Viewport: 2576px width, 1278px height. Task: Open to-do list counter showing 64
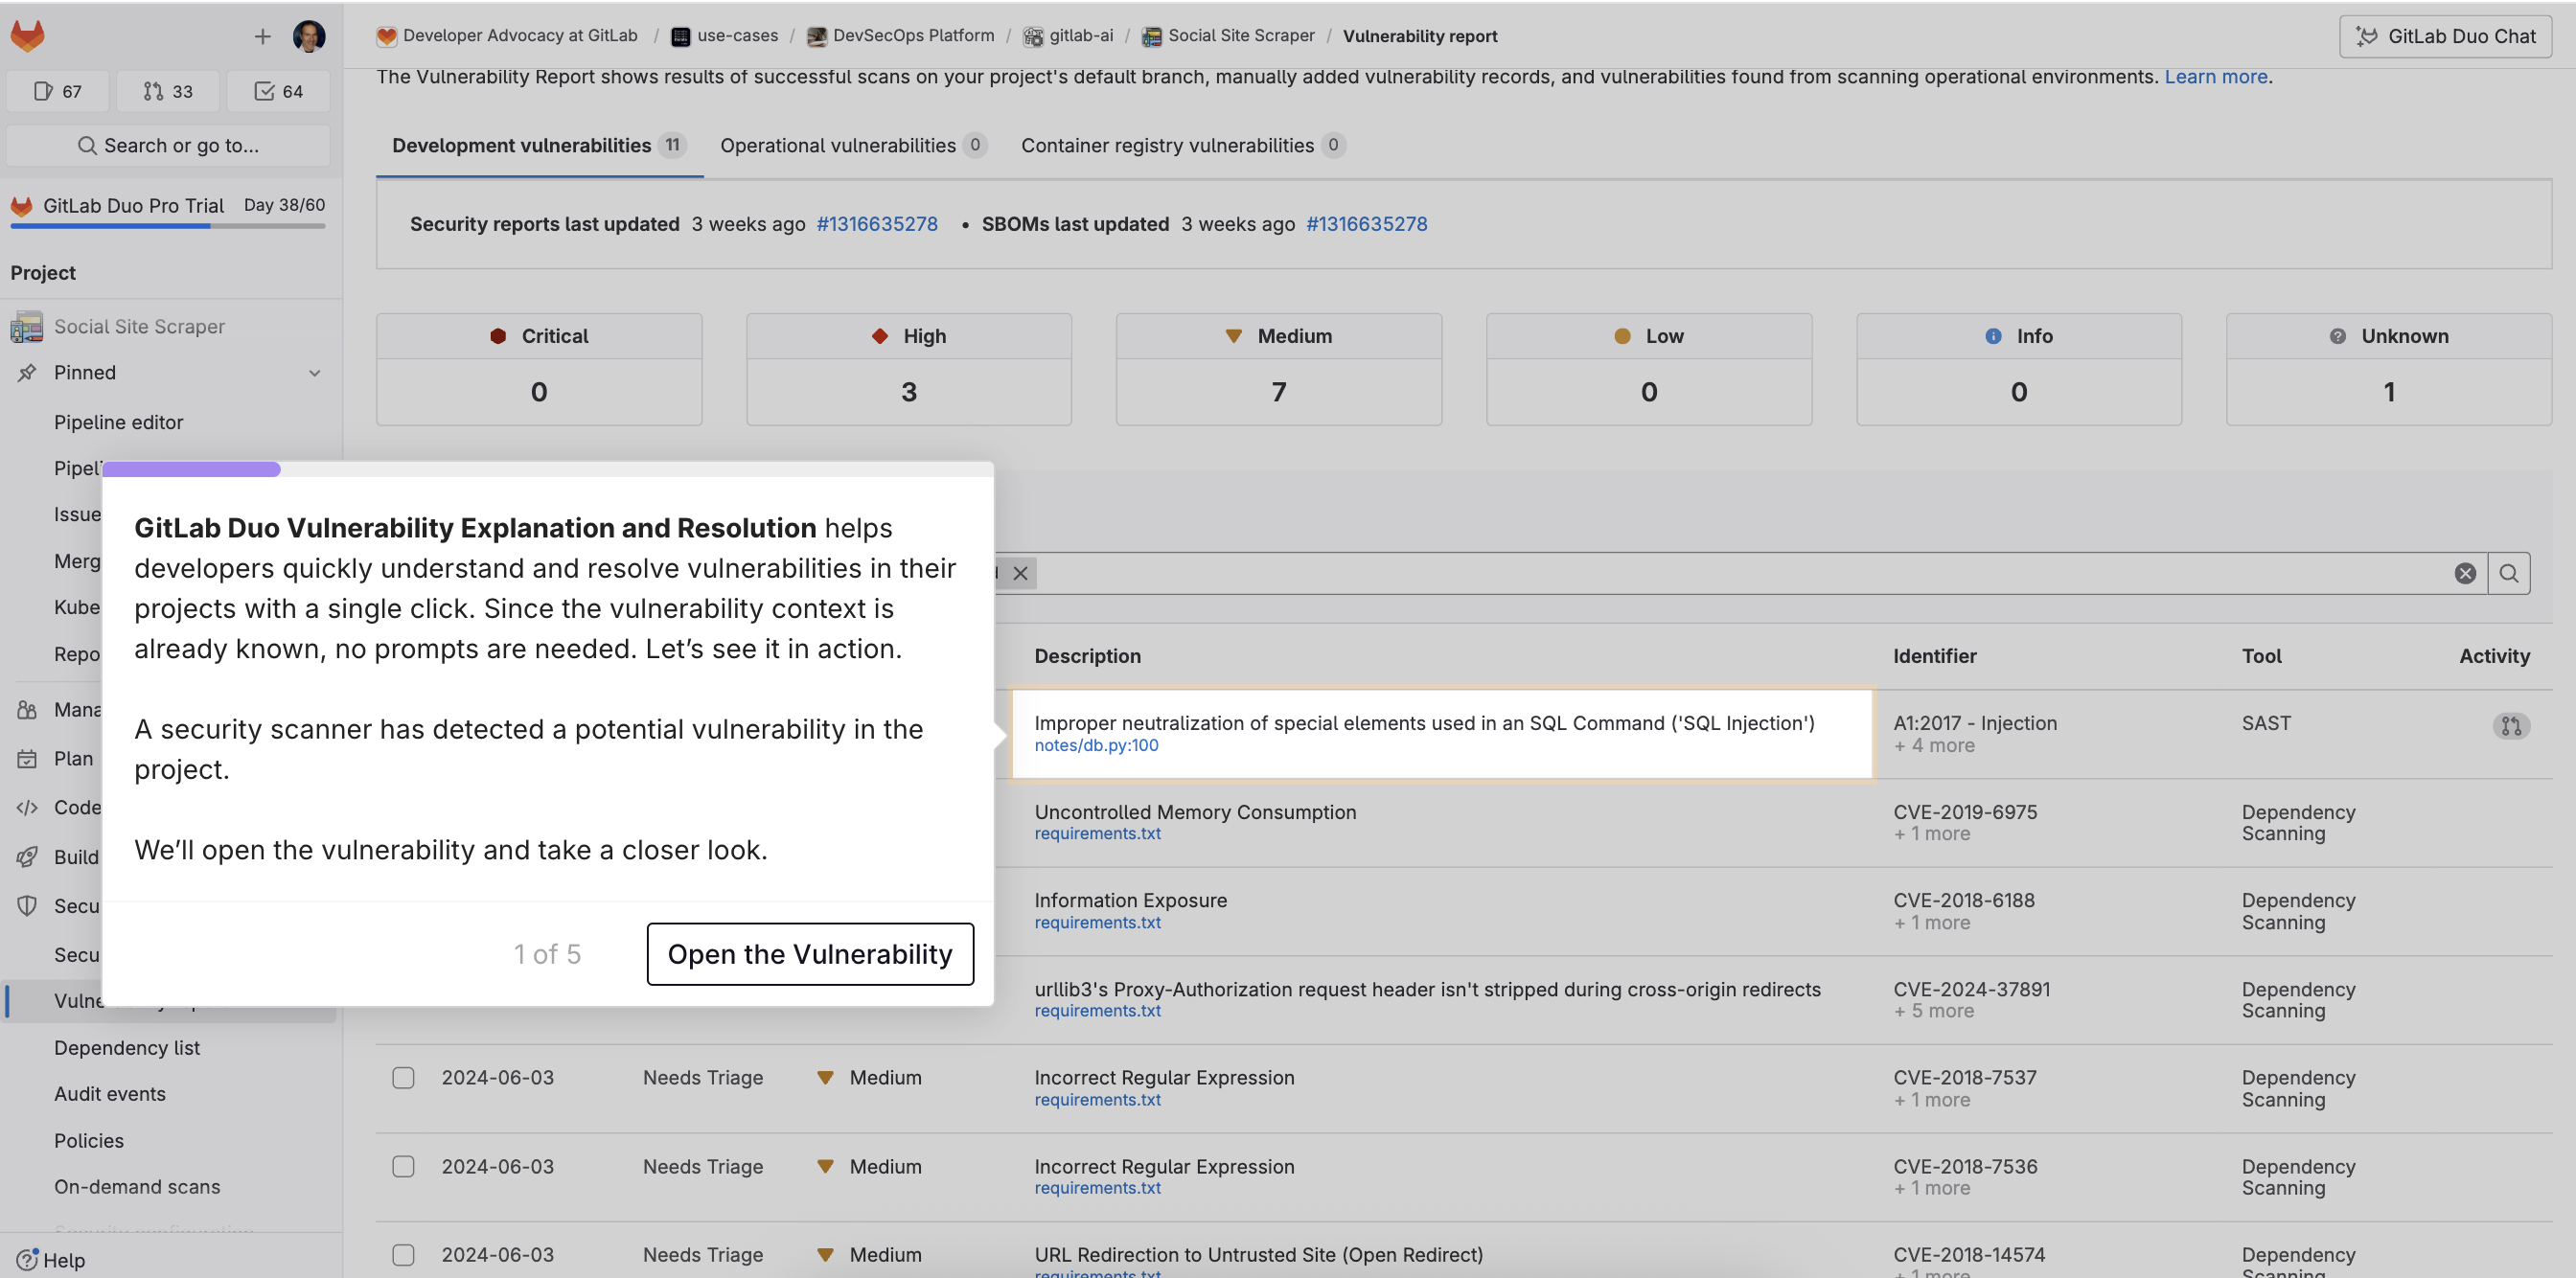point(278,91)
